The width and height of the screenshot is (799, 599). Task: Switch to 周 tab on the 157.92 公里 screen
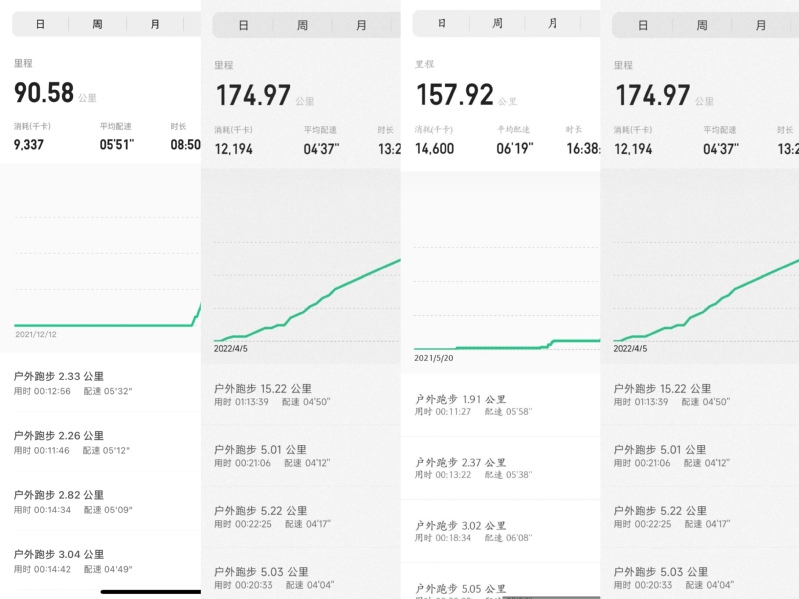point(497,23)
